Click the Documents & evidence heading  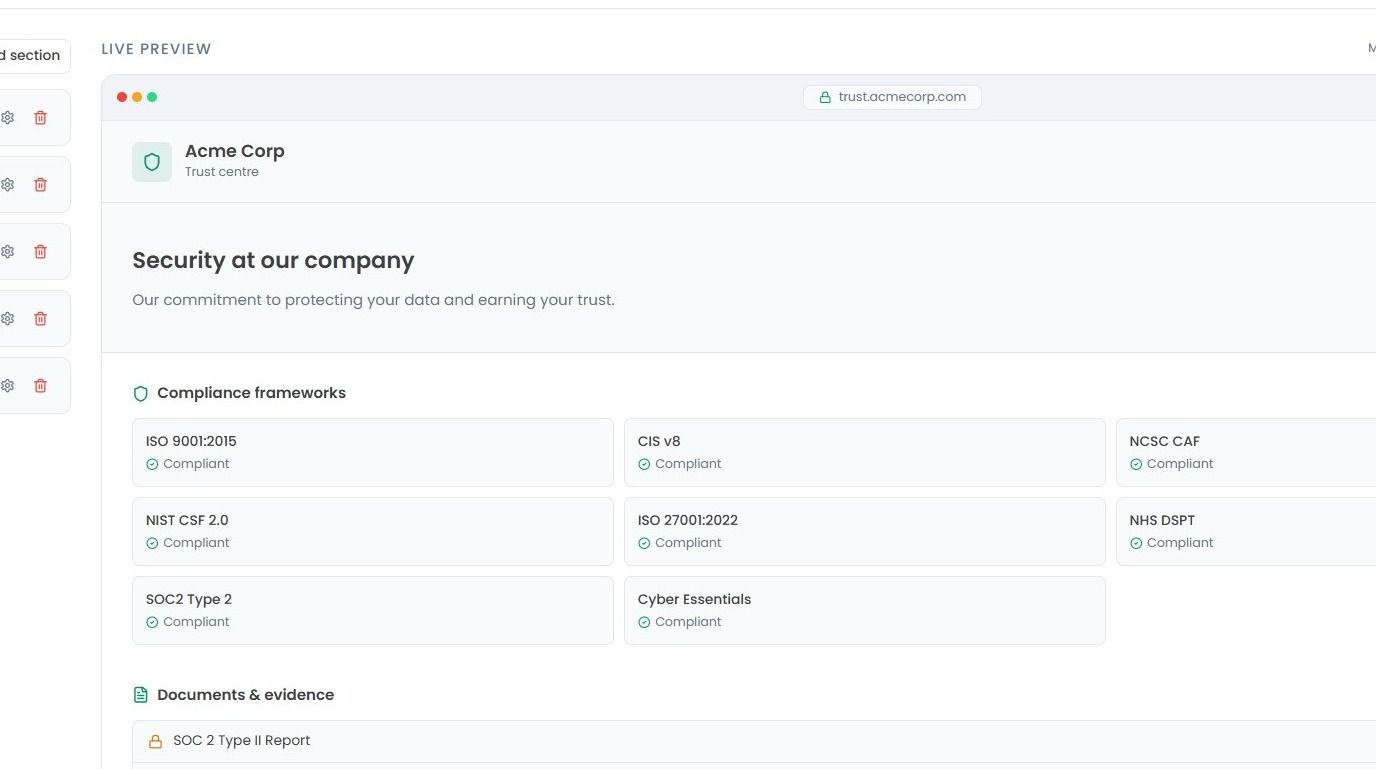point(245,695)
